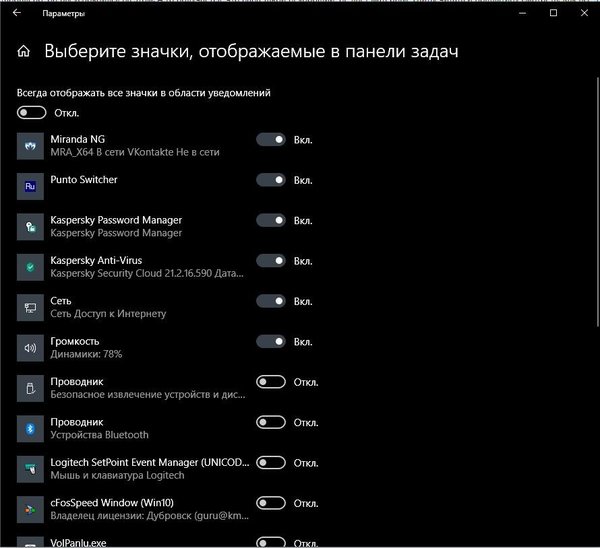This screenshot has height=548, width=600.
Task: Click the VolPanlu.exe label
Action: coord(78,543)
